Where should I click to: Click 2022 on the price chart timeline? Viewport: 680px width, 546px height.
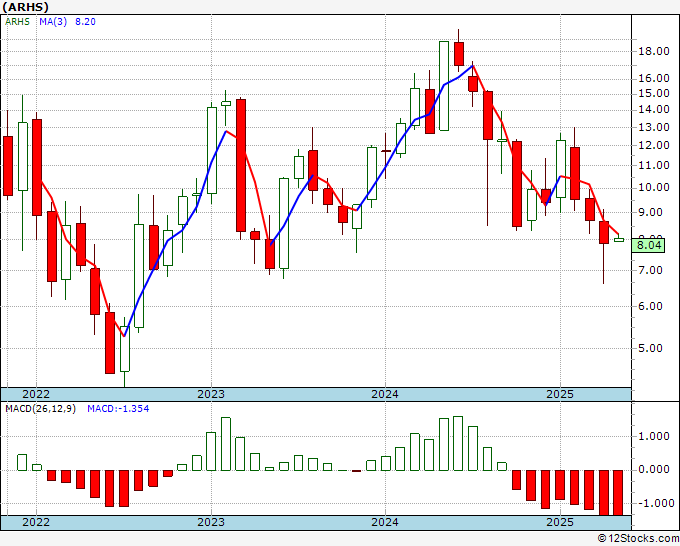click(36, 394)
